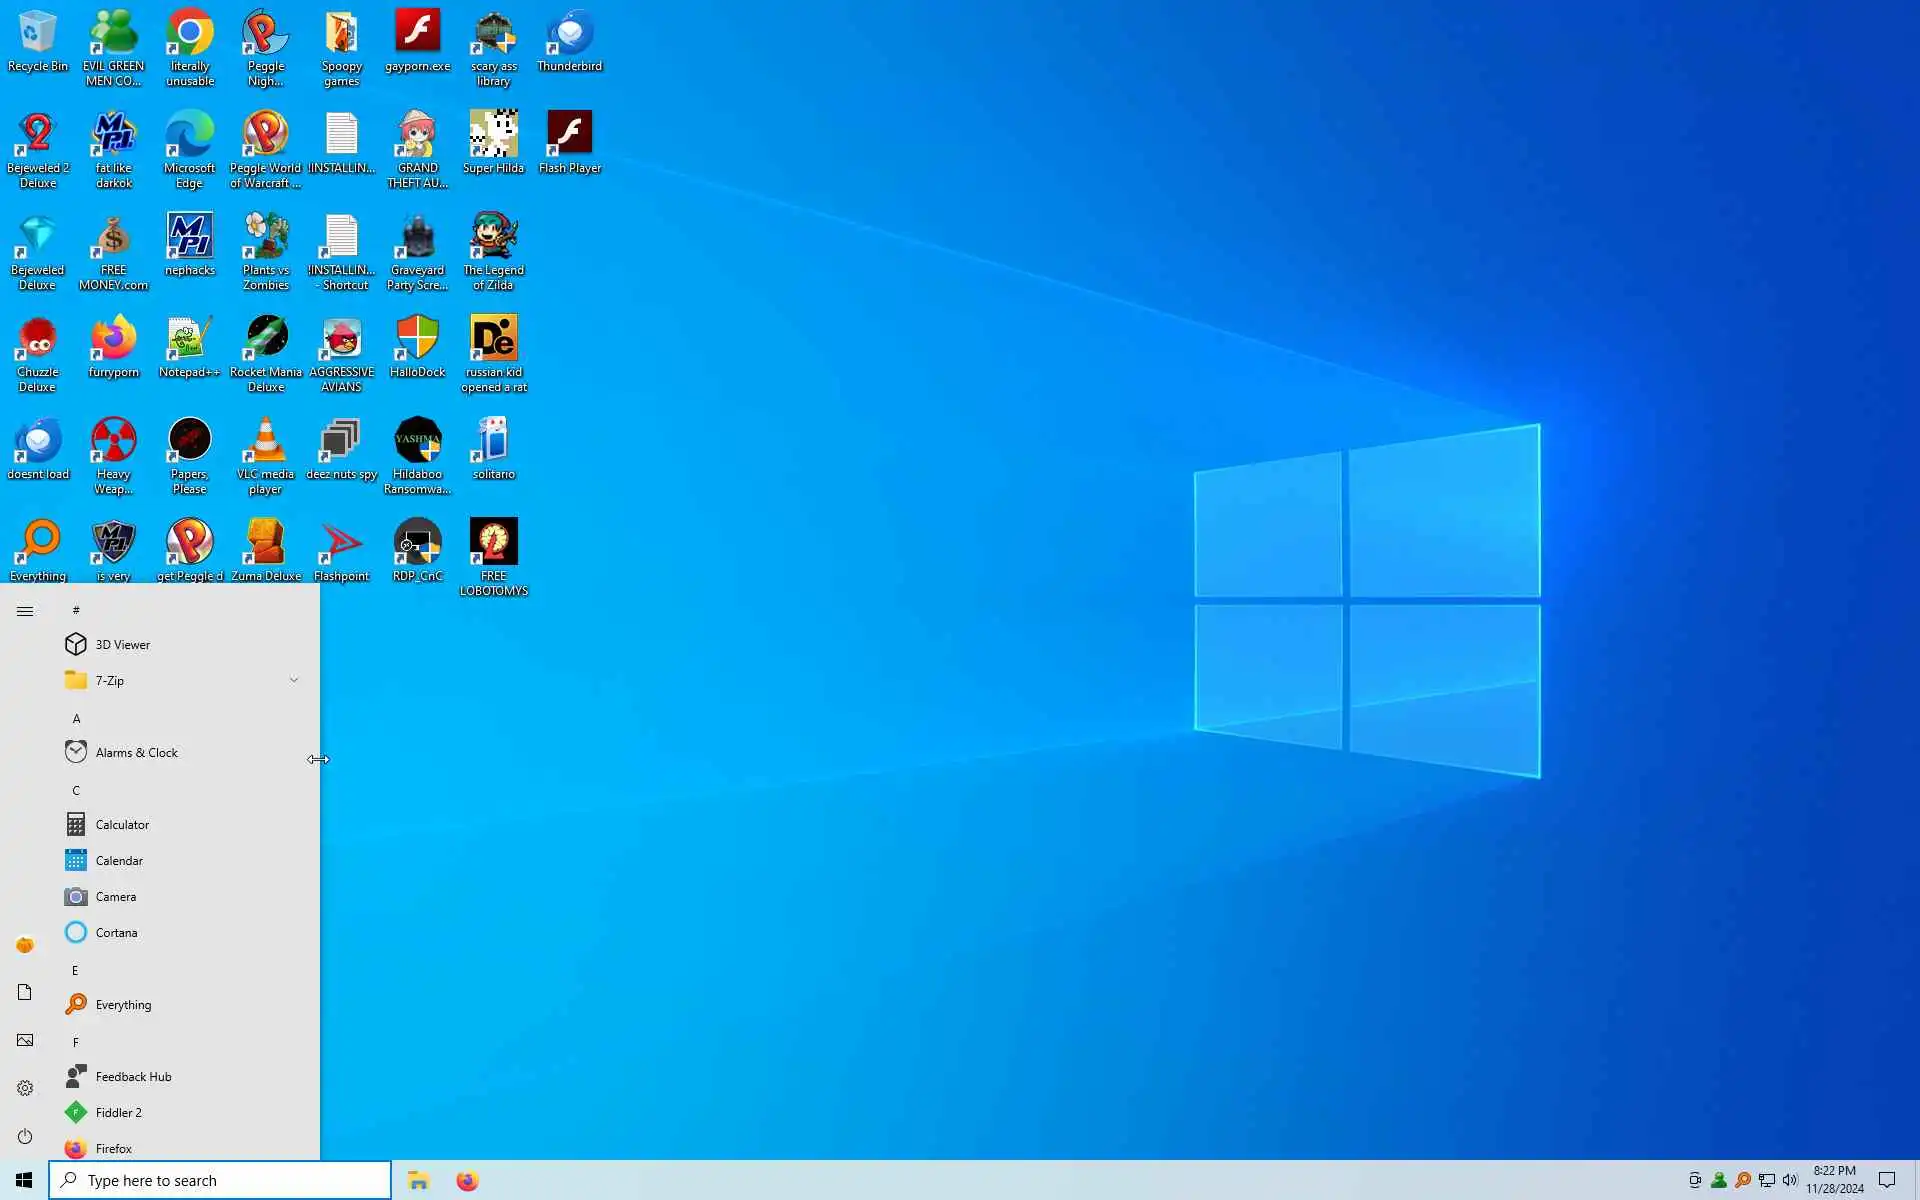Click the taskbar search box
Viewport: 1920px width, 1200px height.
(x=220, y=1180)
